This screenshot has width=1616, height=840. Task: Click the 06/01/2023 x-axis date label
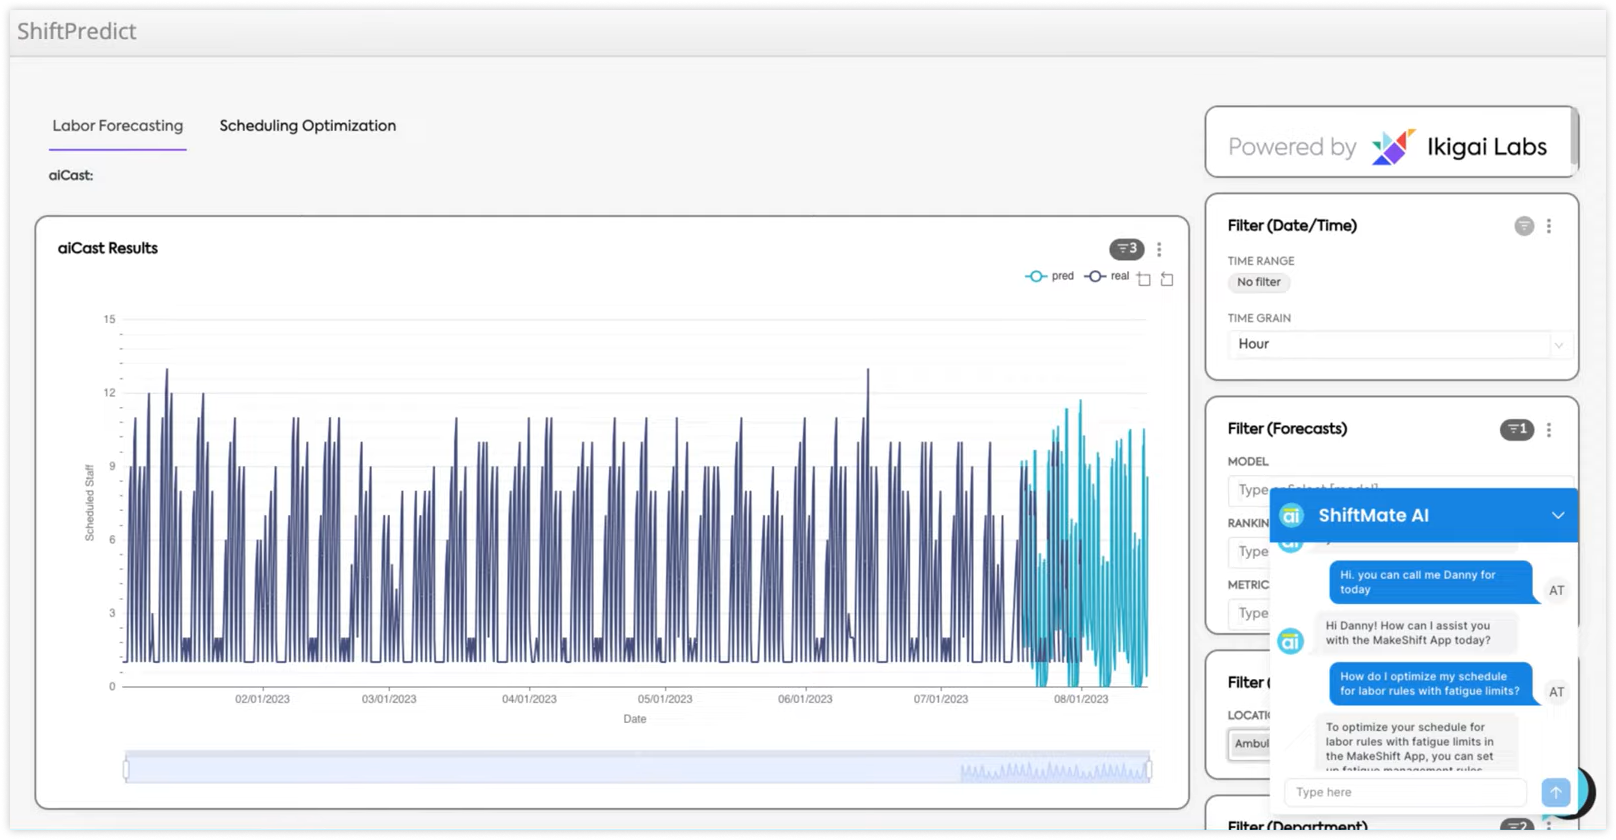tap(805, 699)
